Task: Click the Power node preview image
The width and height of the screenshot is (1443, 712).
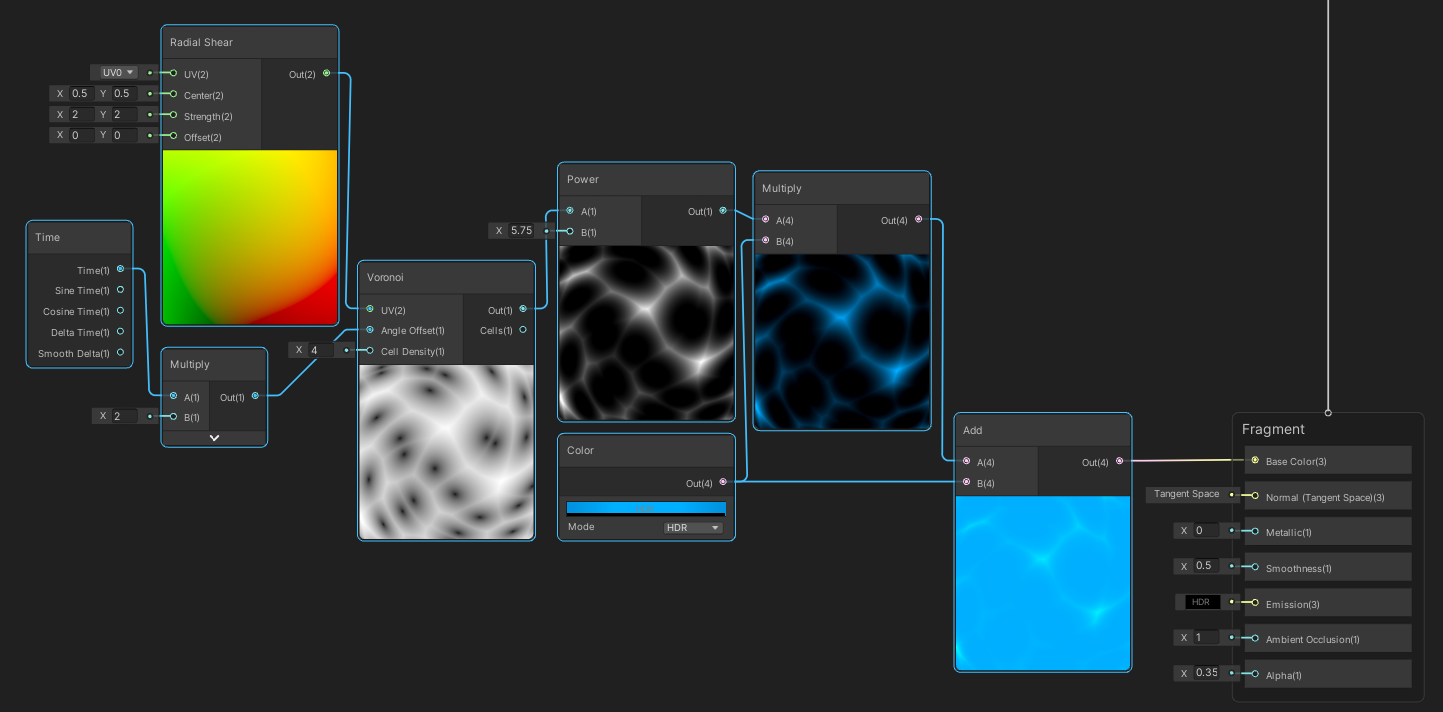Action: point(646,333)
